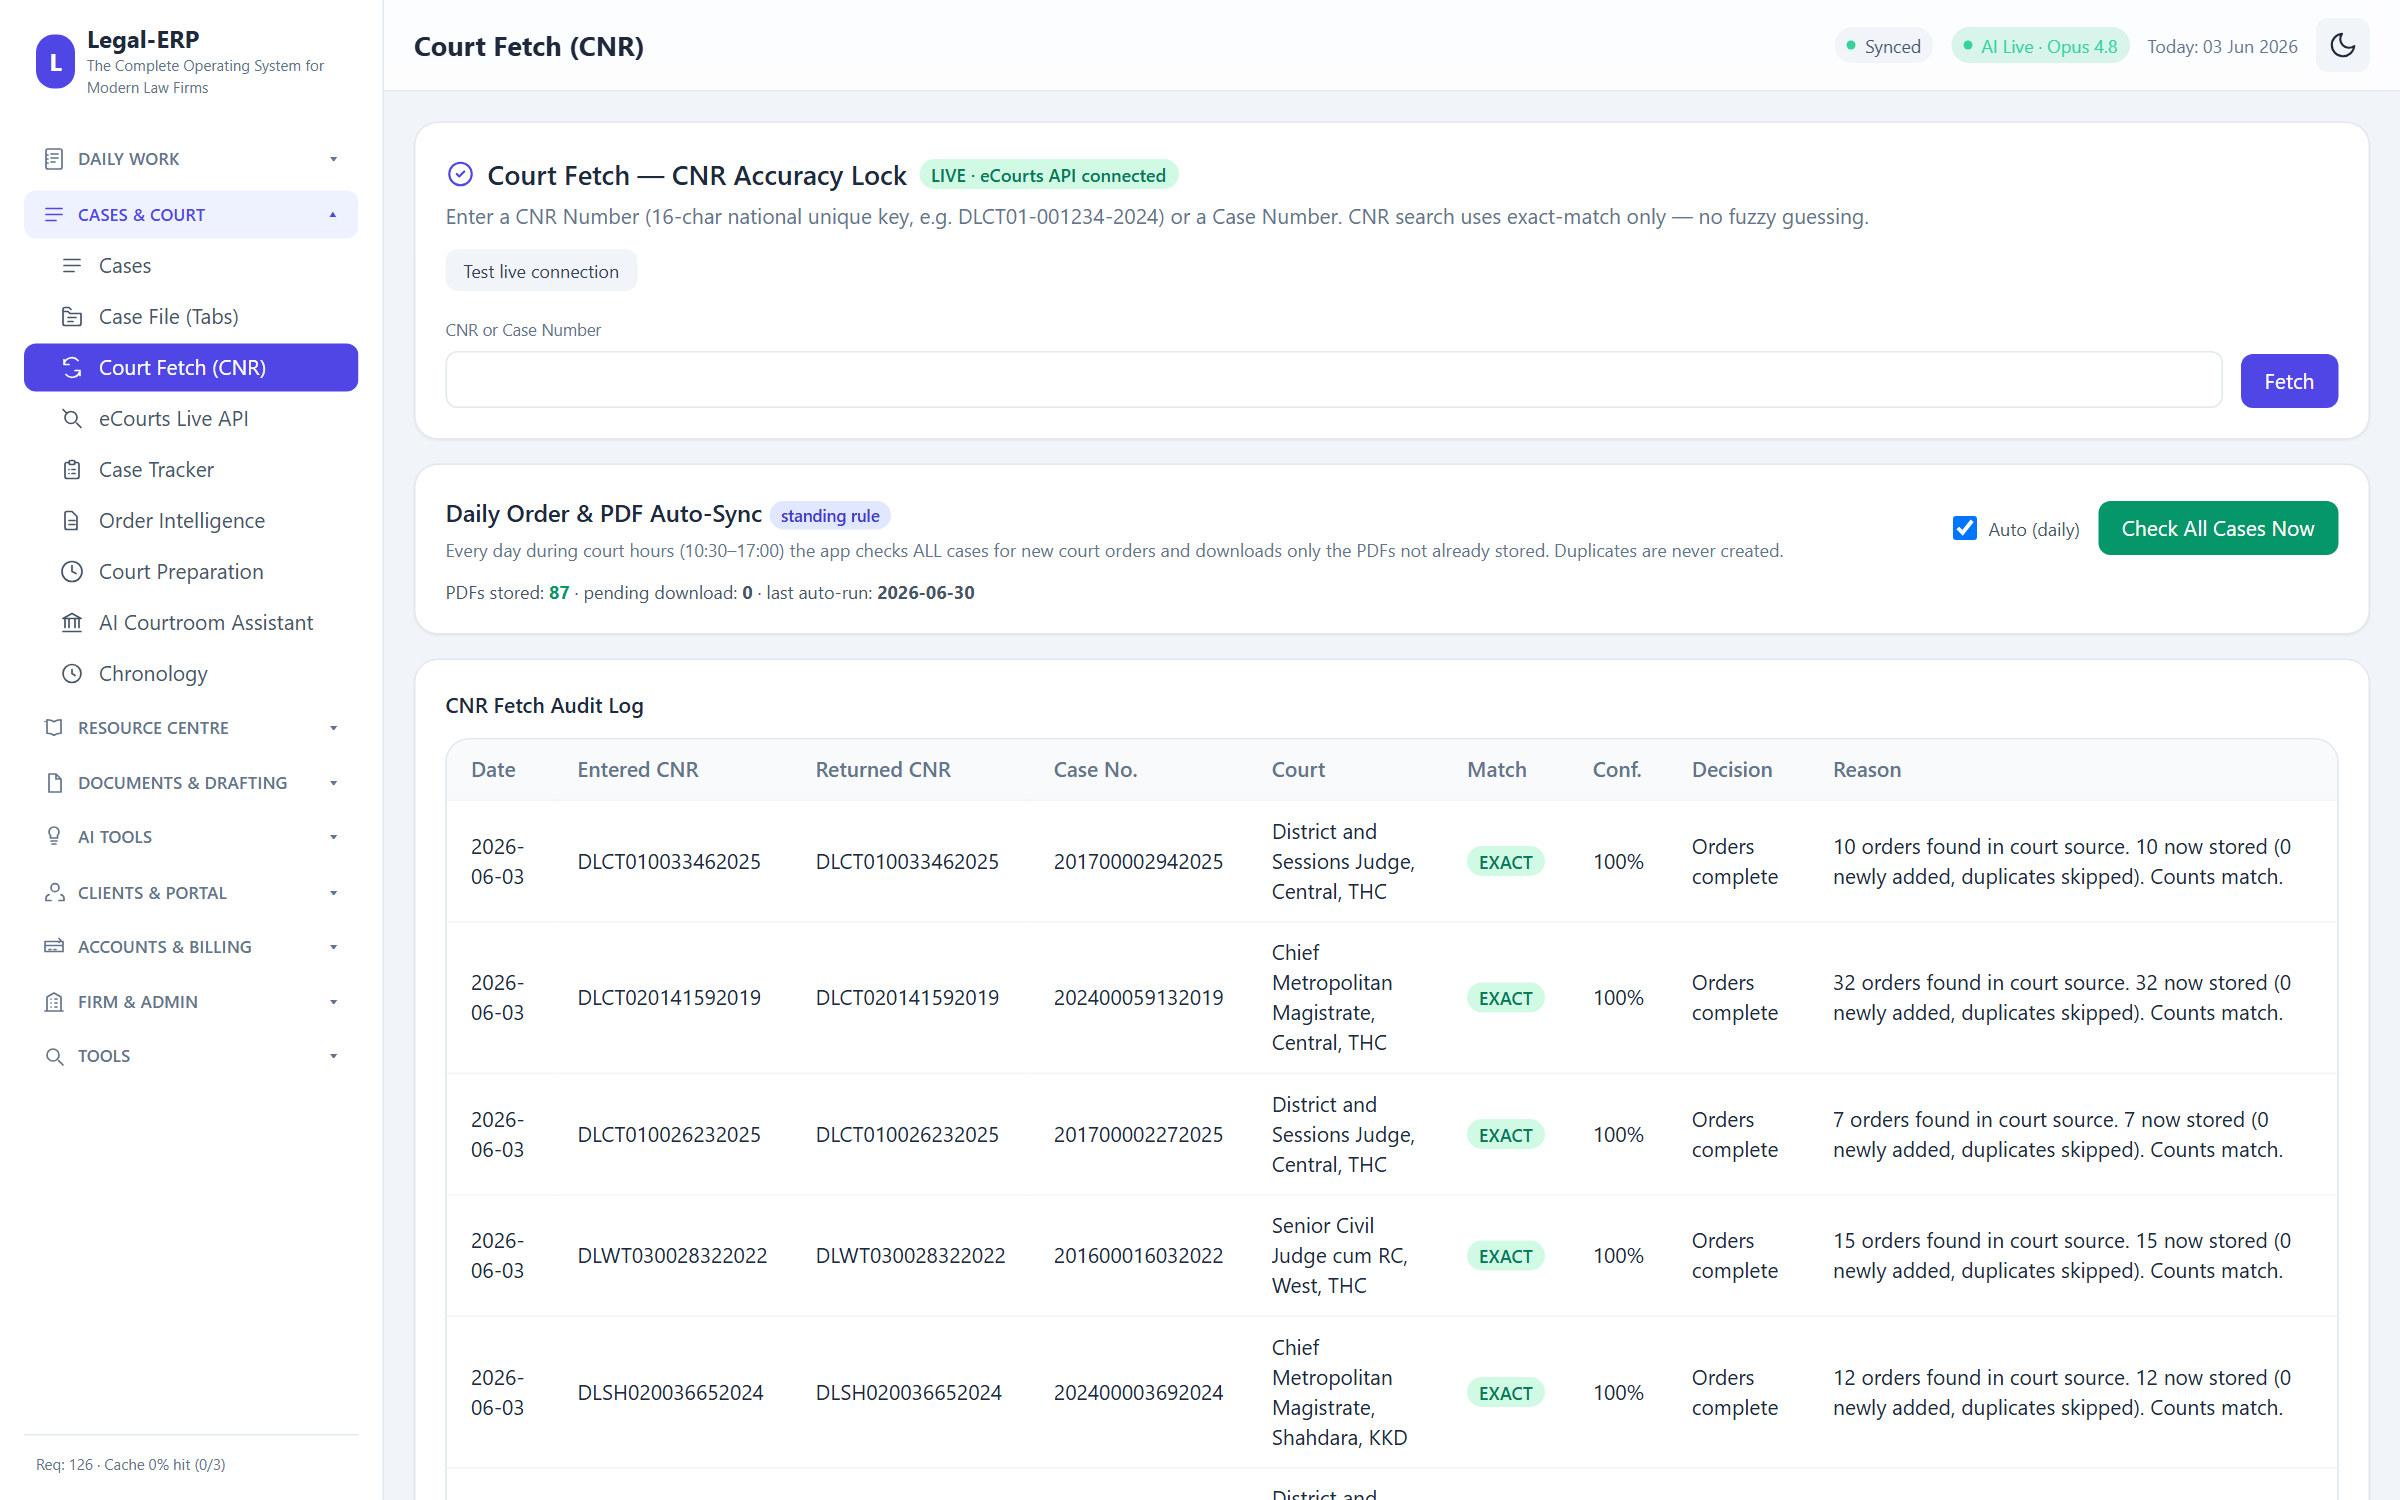The image size is (2400, 1500).
Task: Open Court Preparation page
Action: (191, 572)
